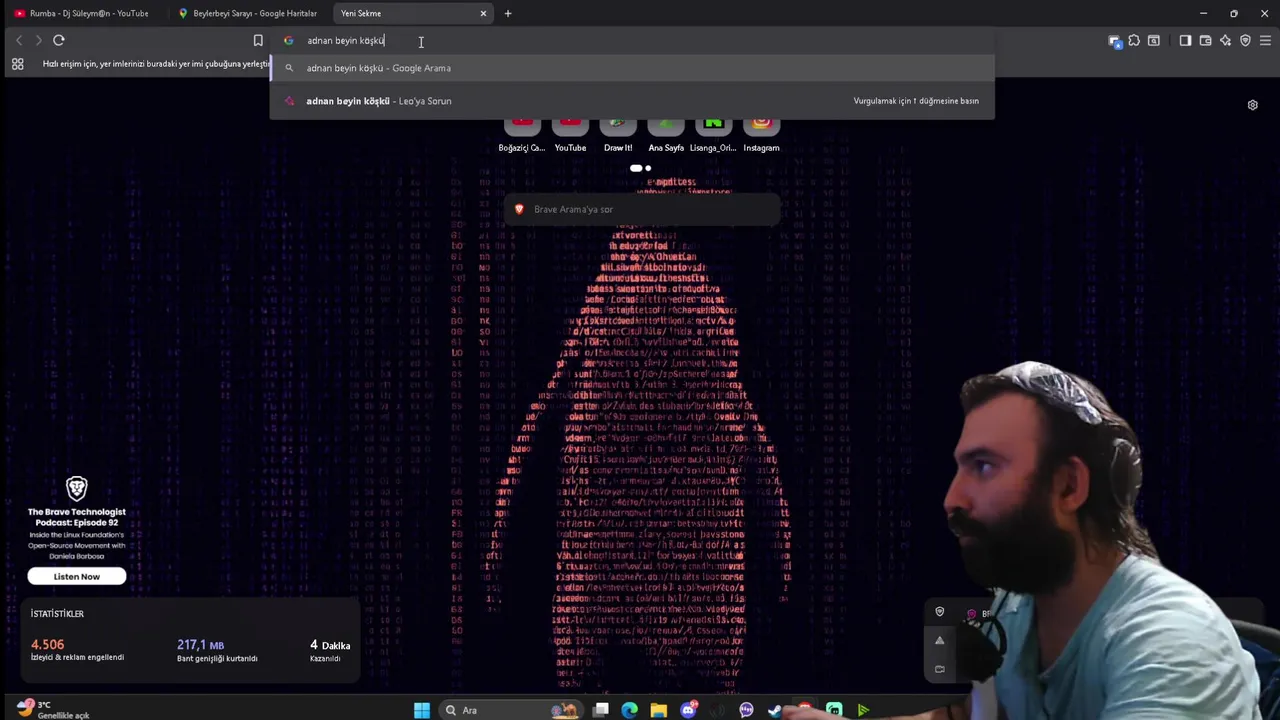Open the tab-star extension icon in toolbar

[x=1115, y=41]
